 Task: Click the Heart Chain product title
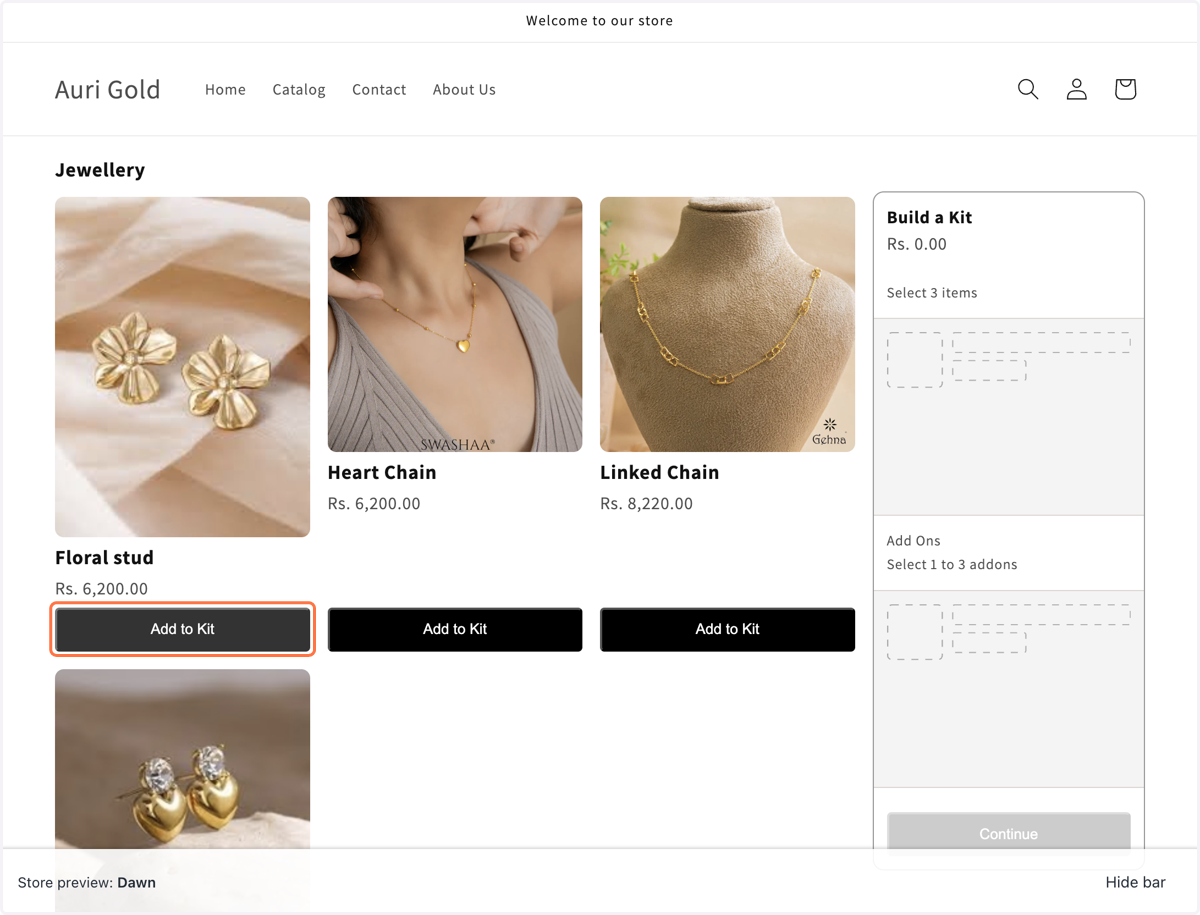[x=382, y=472]
